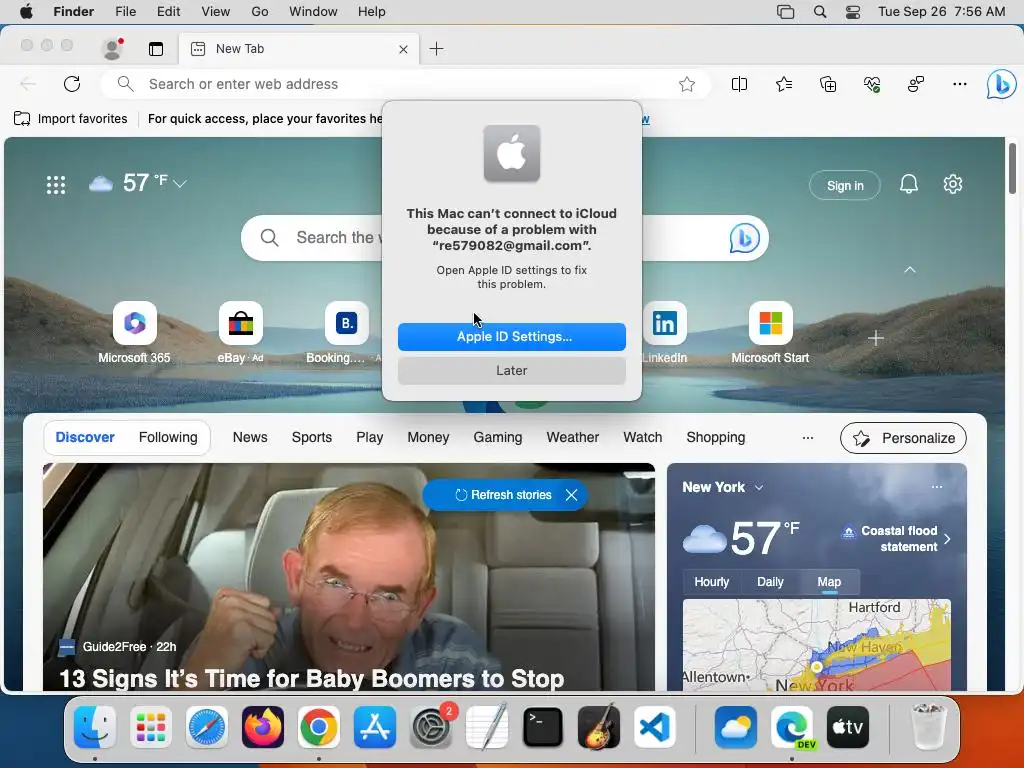Open a new tab with plus
The width and height of the screenshot is (1024, 768).
point(436,48)
